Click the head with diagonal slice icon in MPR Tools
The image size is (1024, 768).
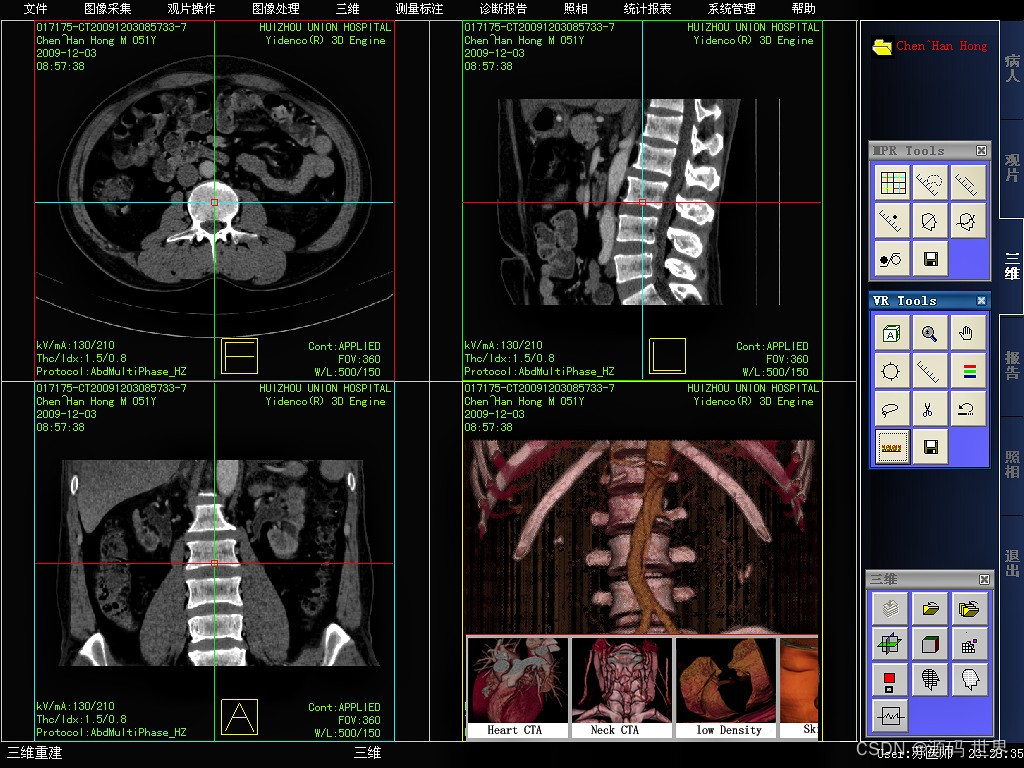(930, 221)
